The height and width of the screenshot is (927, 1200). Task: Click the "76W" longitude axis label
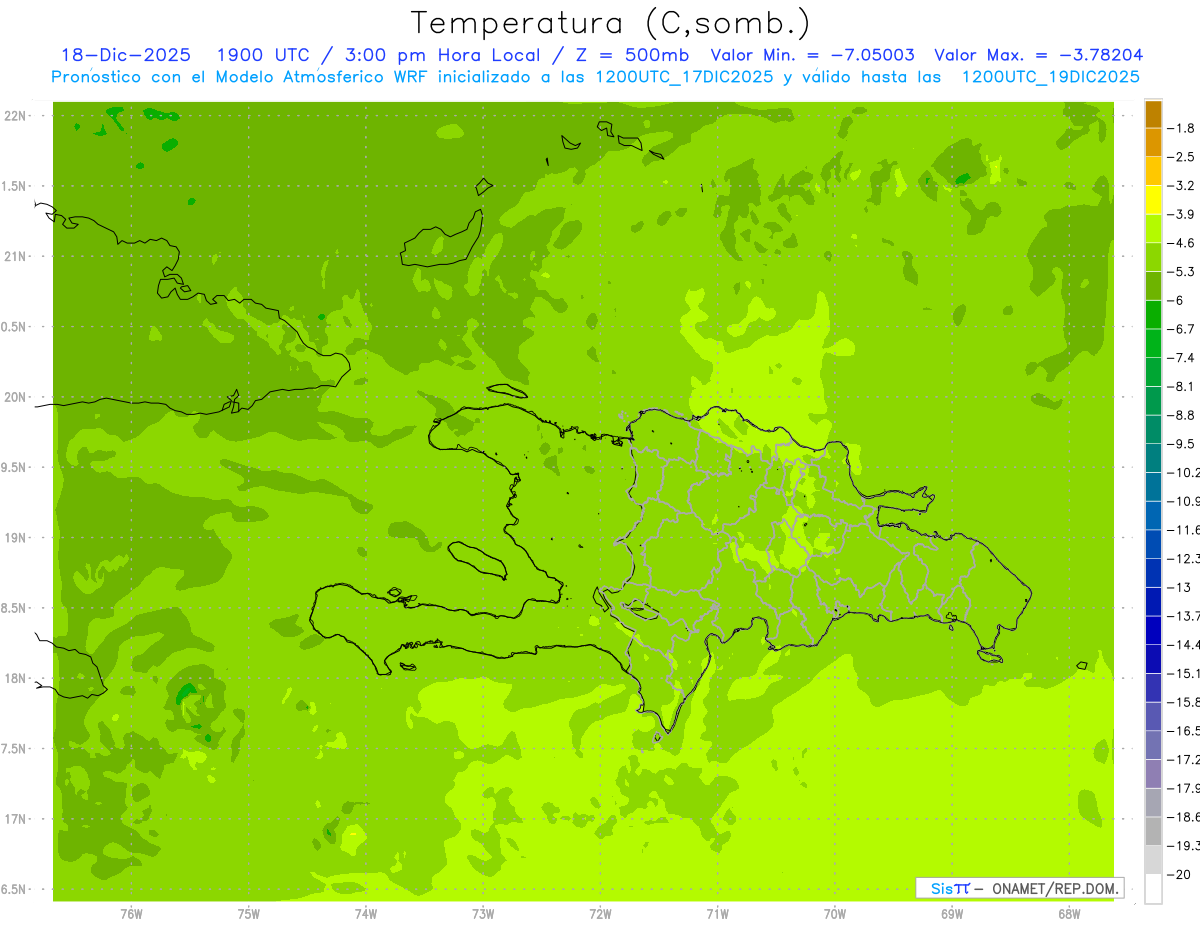tap(131, 914)
